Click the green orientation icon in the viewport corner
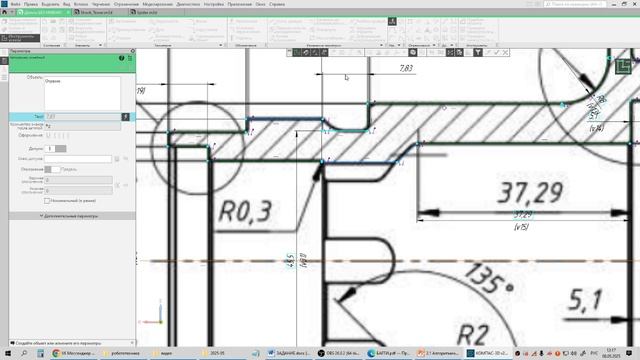The image size is (640, 360). click(x=623, y=67)
